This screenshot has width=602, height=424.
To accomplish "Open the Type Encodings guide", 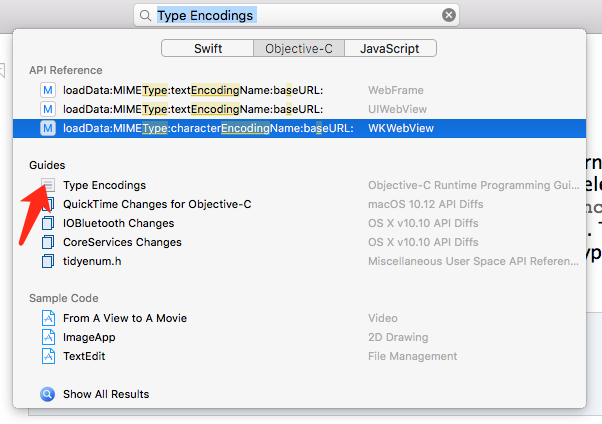I will [x=104, y=185].
